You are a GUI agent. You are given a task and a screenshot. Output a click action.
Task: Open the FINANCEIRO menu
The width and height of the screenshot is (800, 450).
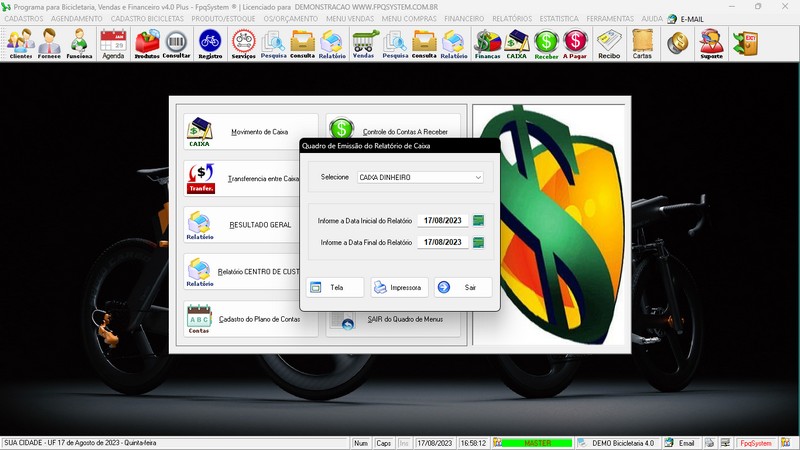[464, 19]
